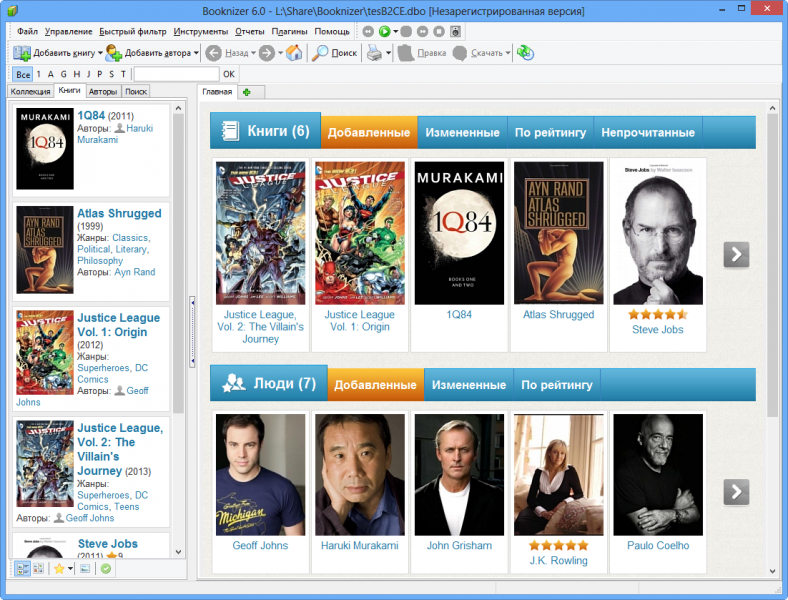The width and height of the screenshot is (788, 600).
Task: Open the star rating filter dropdown
Action: pos(70,569)
